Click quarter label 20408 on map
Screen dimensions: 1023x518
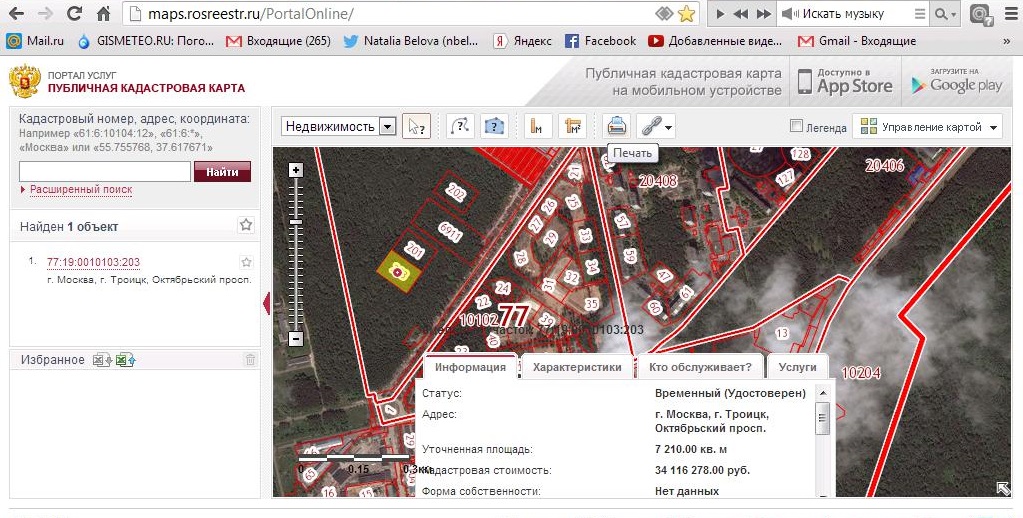tap(658, 181)
